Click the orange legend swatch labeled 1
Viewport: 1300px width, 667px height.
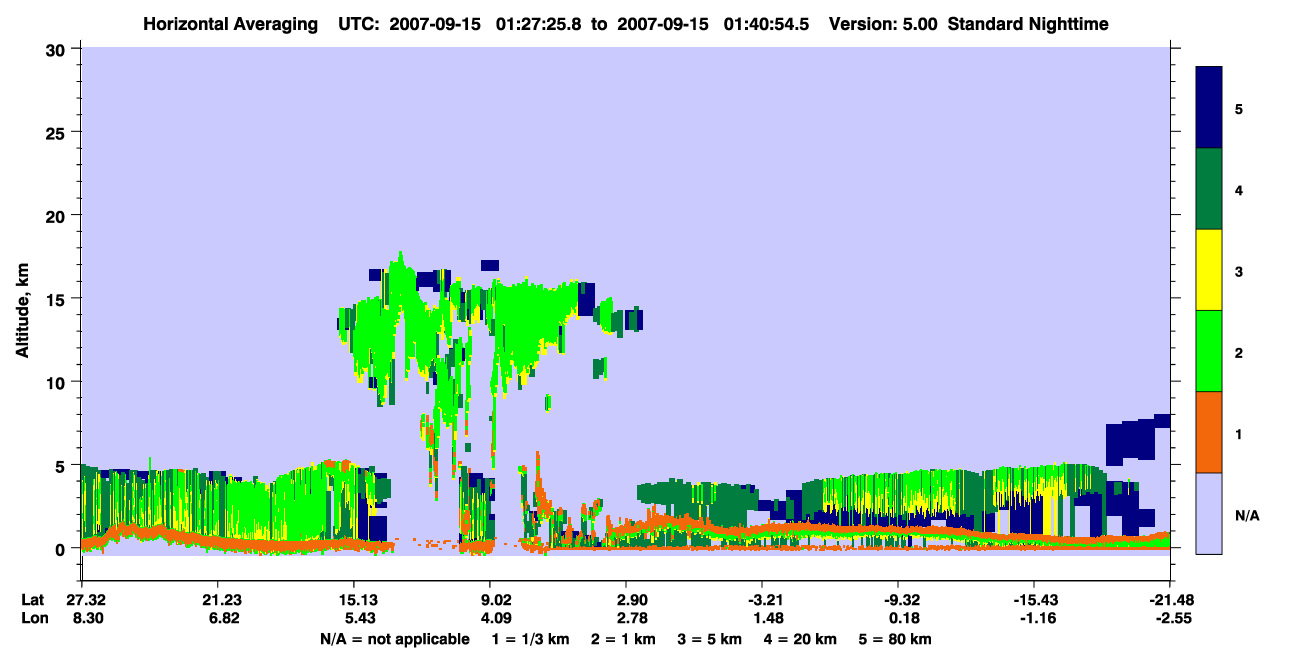coord(1209,432)
